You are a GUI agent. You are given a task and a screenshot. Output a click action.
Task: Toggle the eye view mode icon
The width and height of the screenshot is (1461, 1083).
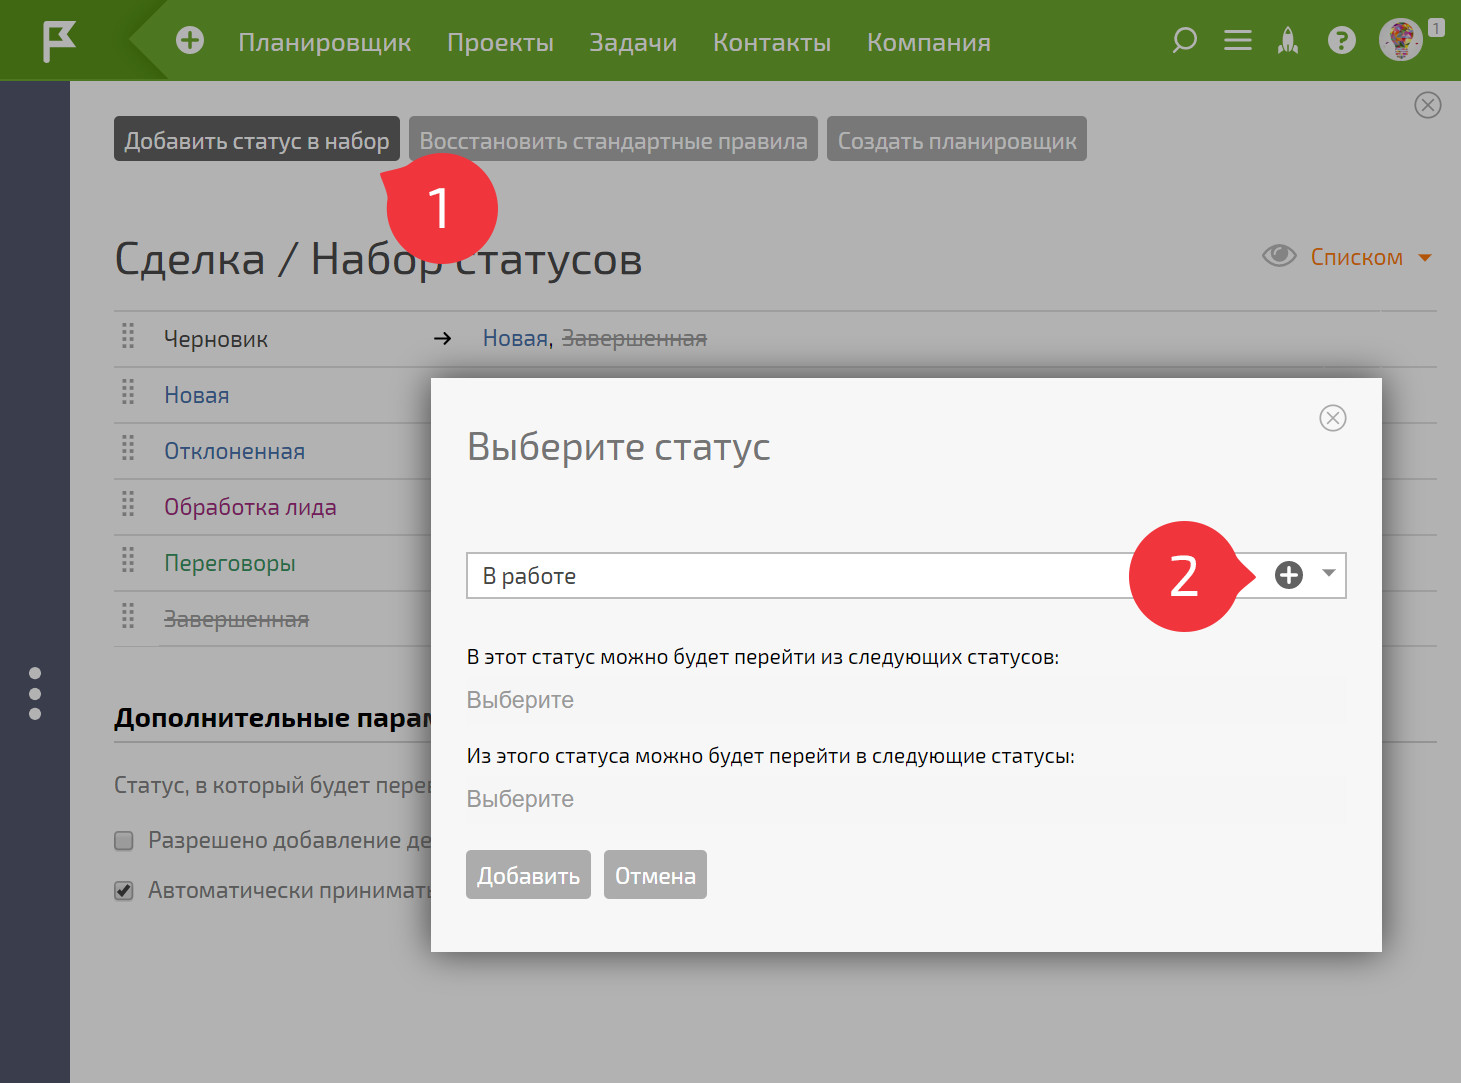[x=1279, y=256]
